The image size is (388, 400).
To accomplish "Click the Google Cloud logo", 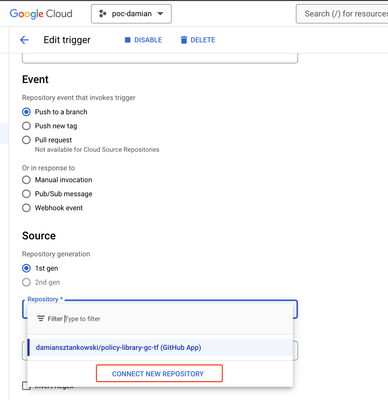I will (x=41, y=14).
